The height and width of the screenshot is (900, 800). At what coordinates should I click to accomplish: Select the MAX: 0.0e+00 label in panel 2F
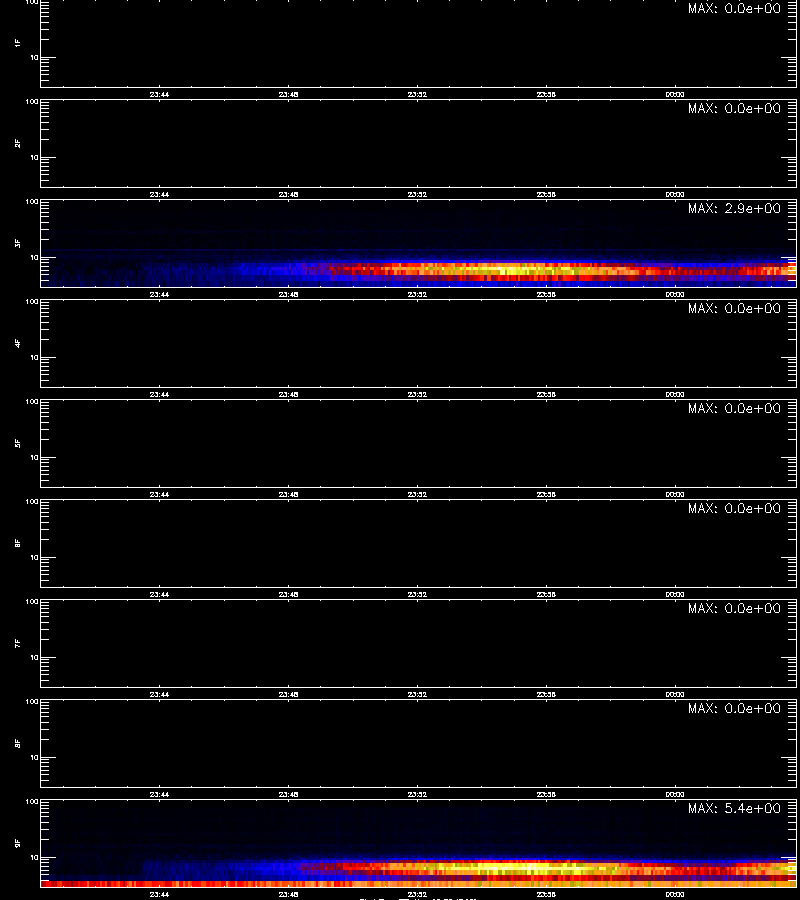[734, 108]
